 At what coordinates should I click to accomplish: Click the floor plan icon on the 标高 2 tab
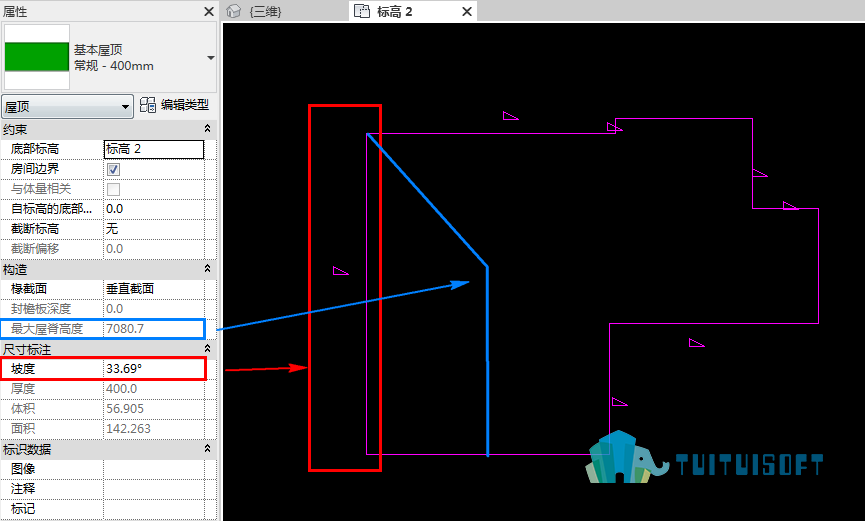tap(362, 11)
